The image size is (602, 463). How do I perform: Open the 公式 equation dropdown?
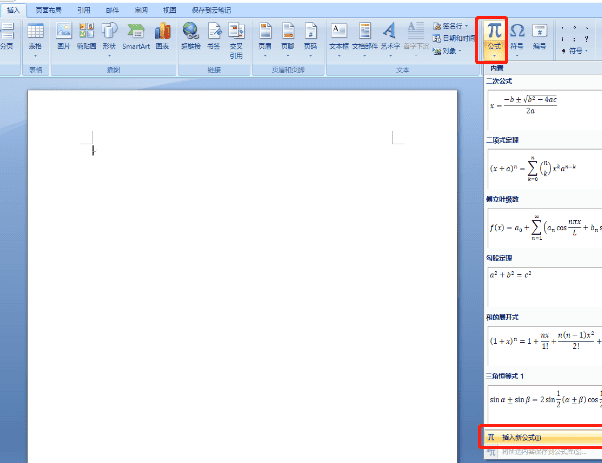click(x=493, y=38)
